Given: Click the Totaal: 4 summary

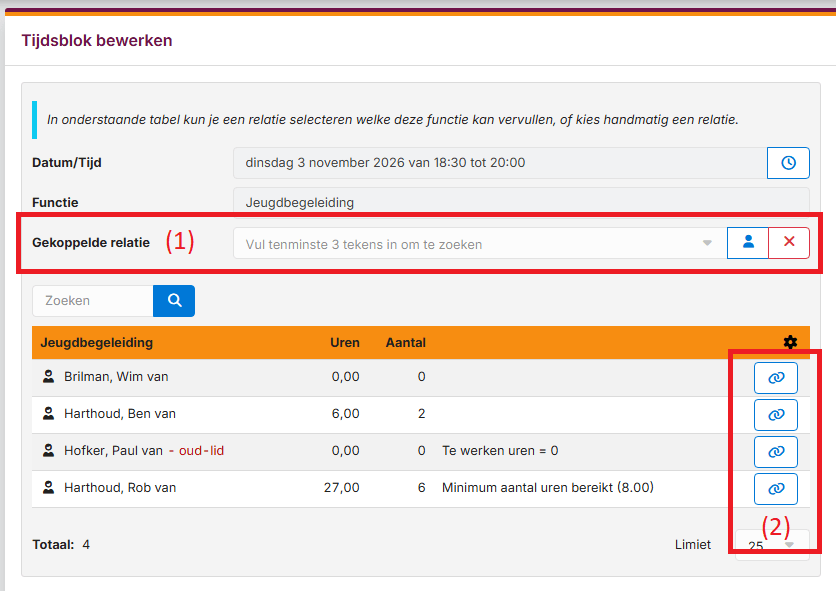Looking at the screenshot, I should tap(61, 545).
